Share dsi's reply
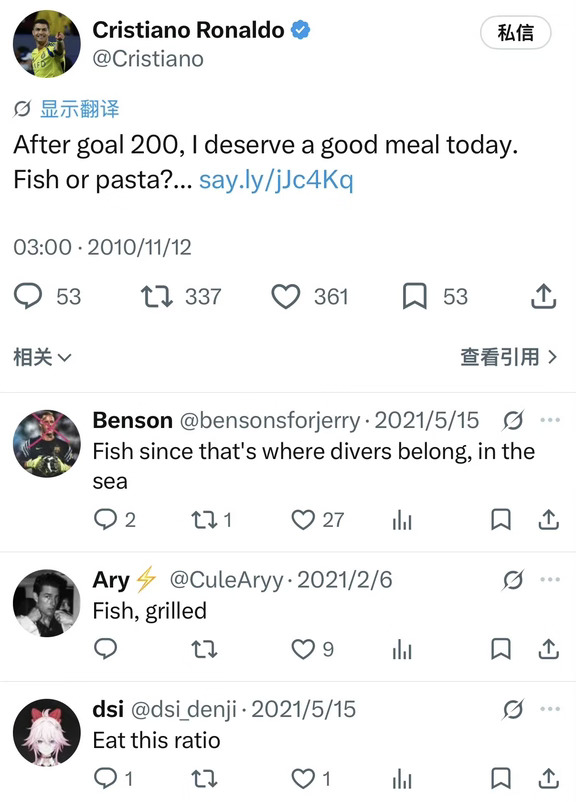 pyautogui.click(x=548, y=778)
